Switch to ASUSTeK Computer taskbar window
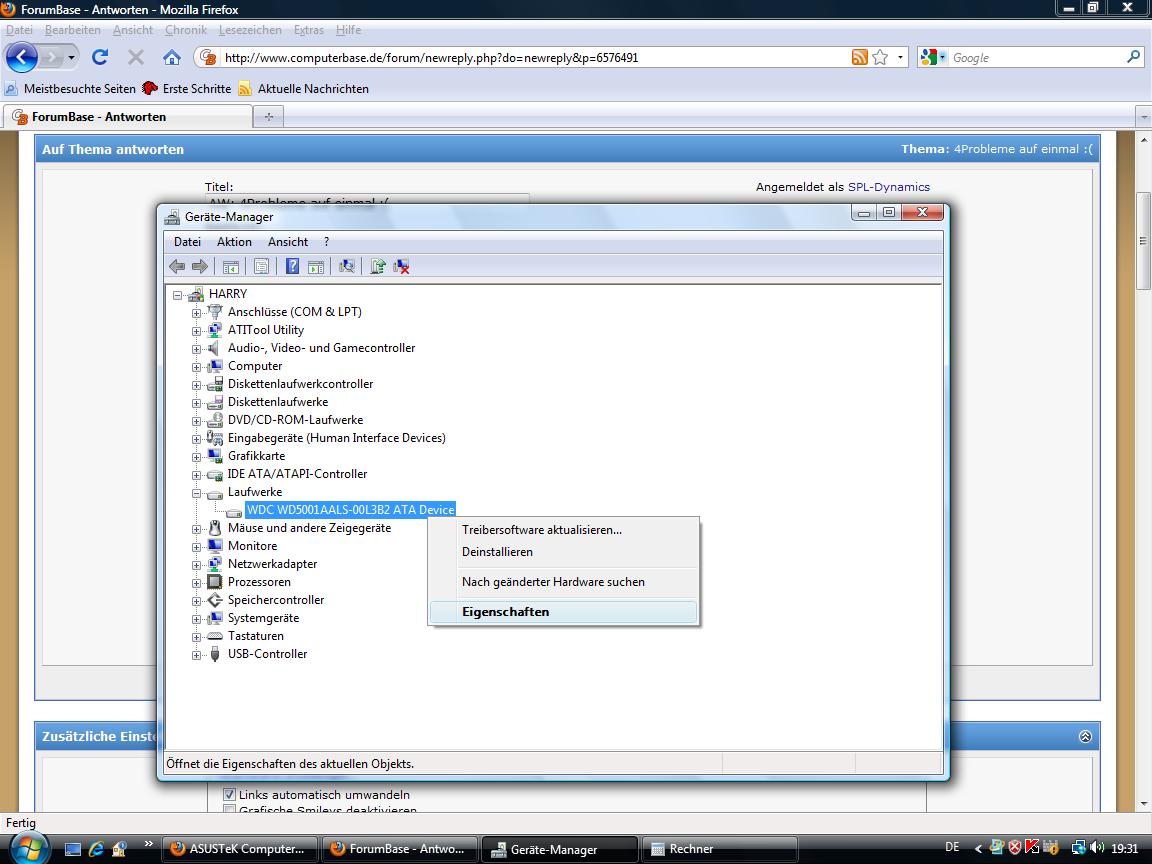Image resolution: width=1152 pixels, height=864 pixels. [239, 849]
